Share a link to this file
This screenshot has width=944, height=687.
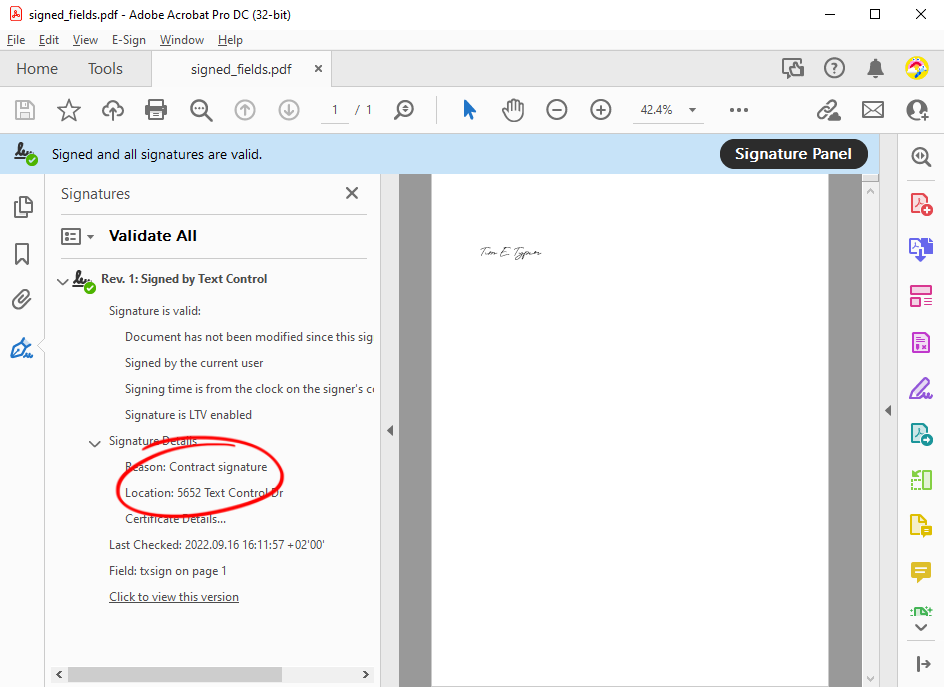[828, 110]
